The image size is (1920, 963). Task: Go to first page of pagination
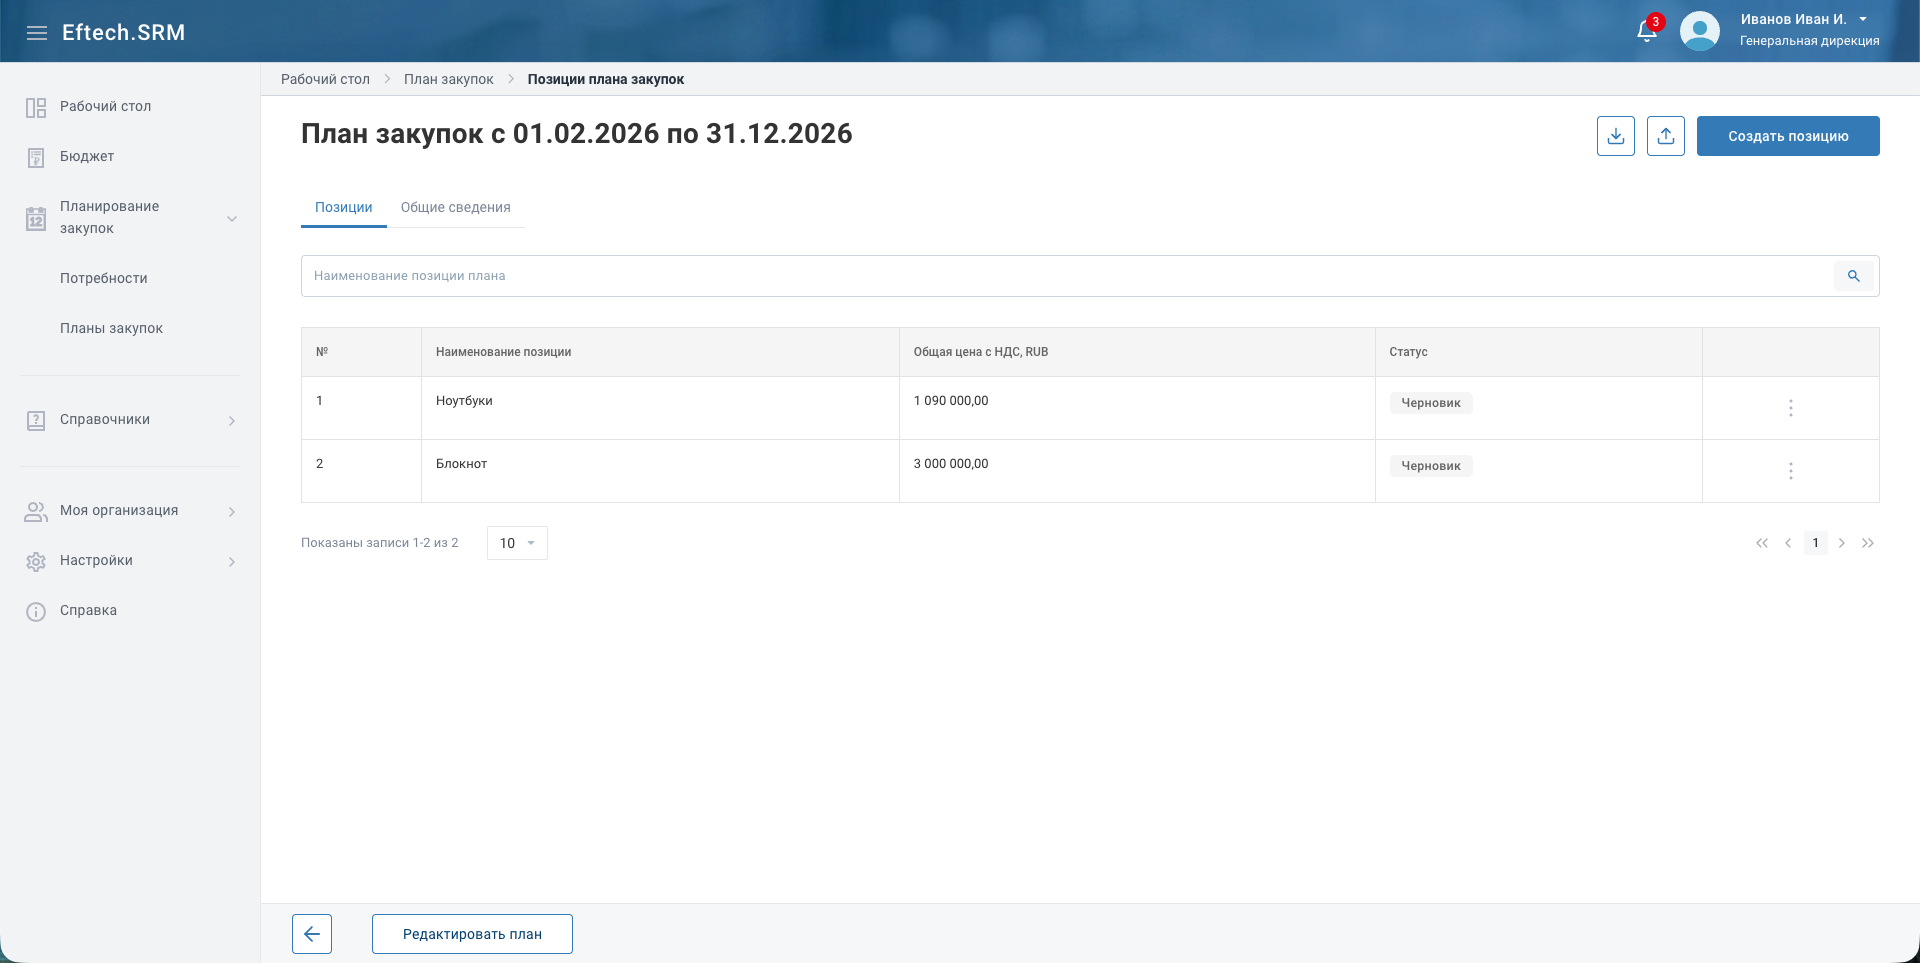pyautogui.click(x=1762, y=543)
